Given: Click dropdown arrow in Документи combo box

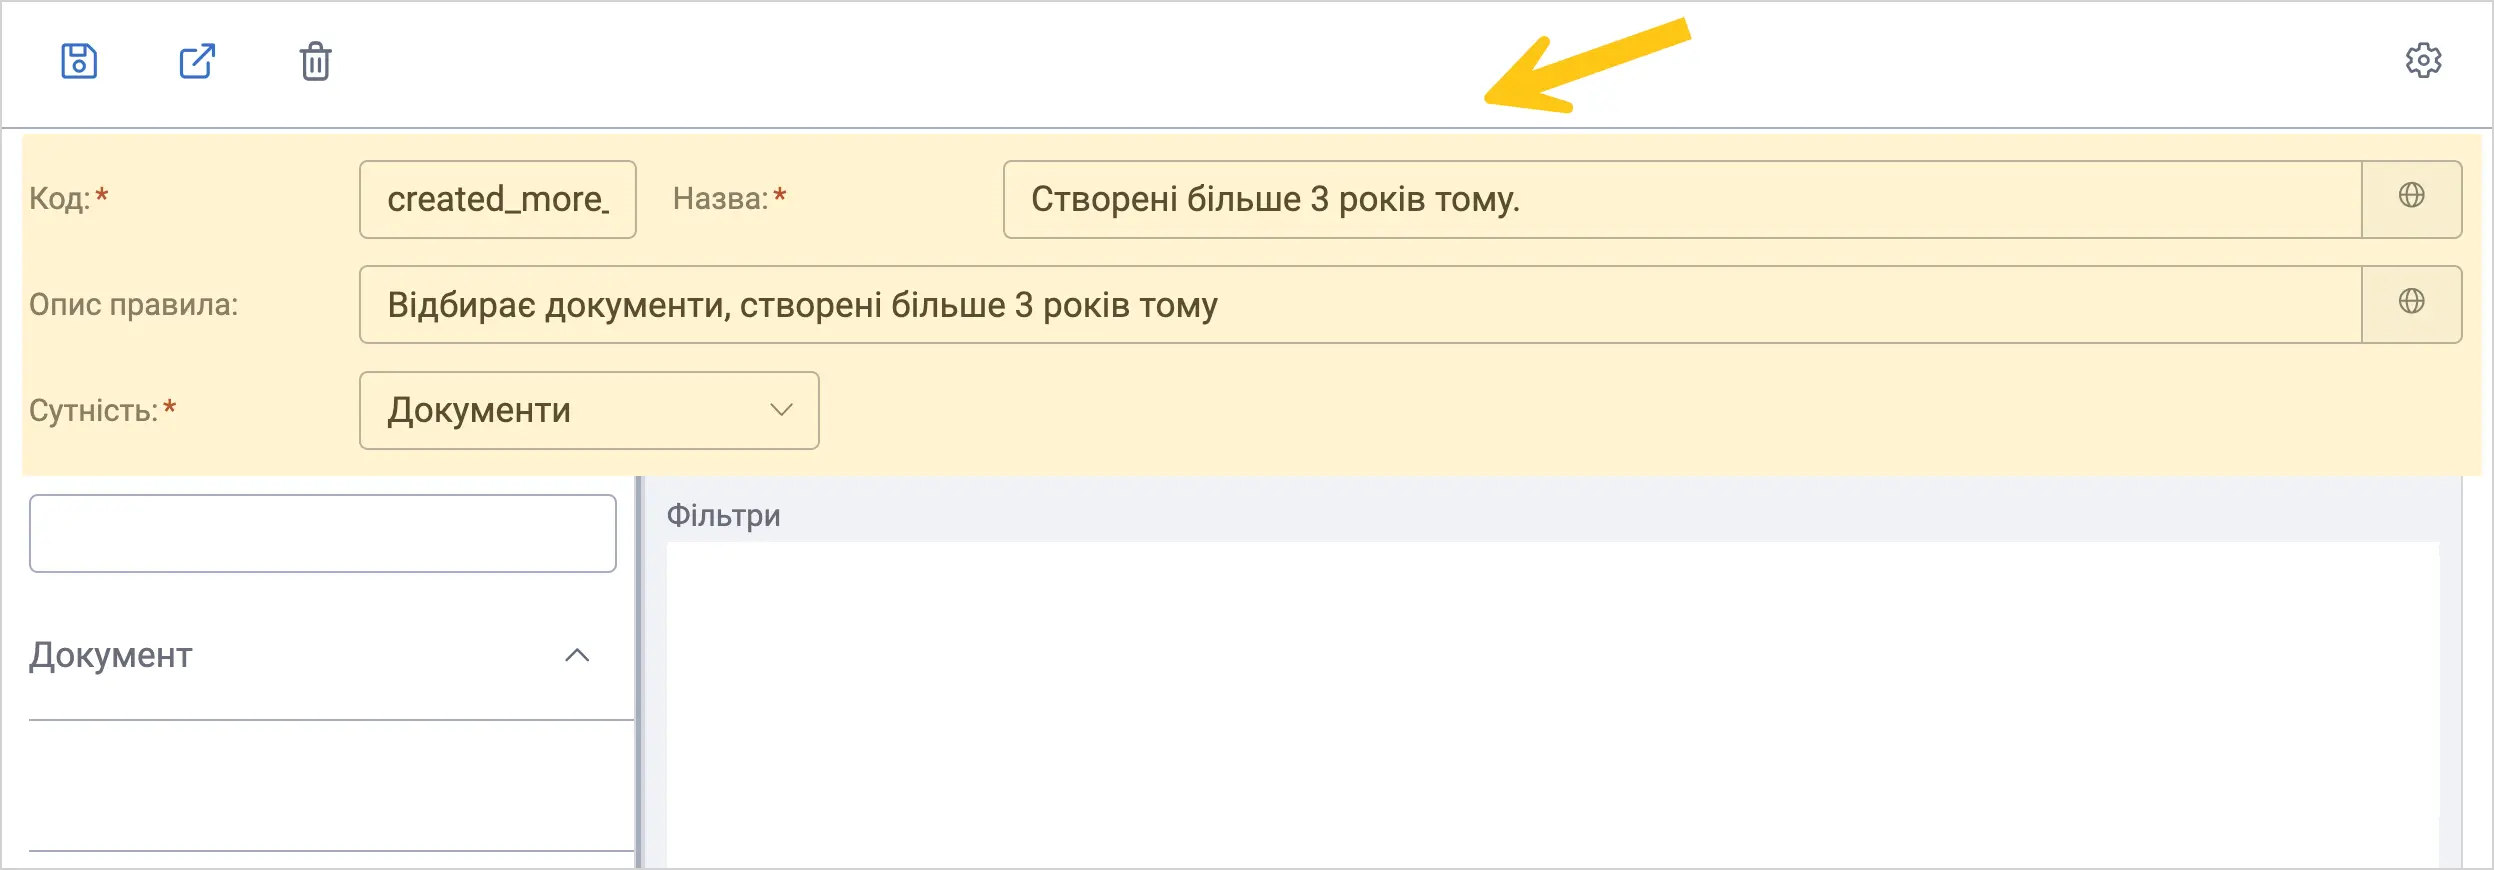Looking at the screenshot, I should coord(781,410).
